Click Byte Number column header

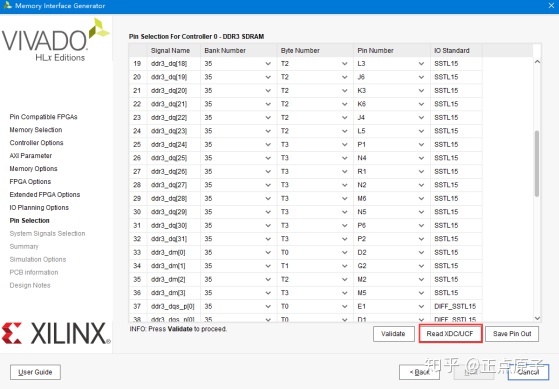[315, 50]
